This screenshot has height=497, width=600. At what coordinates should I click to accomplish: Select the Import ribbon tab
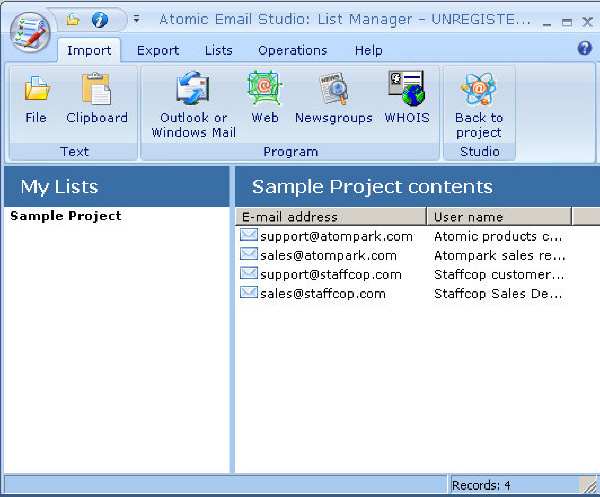[x=89, y=51]
